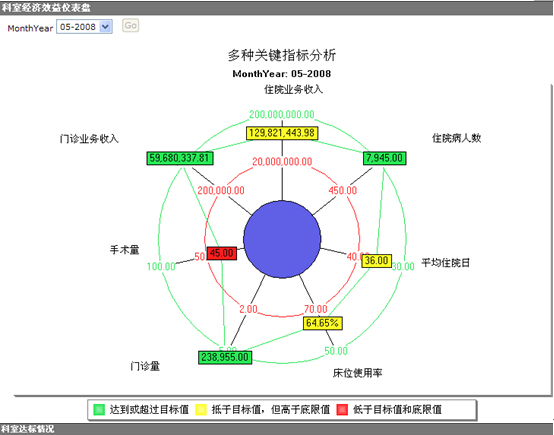The height and width of the screenshot is (435, 554).
Task: Select the 59,680,337.81 green value box
Action: point(180,158)
